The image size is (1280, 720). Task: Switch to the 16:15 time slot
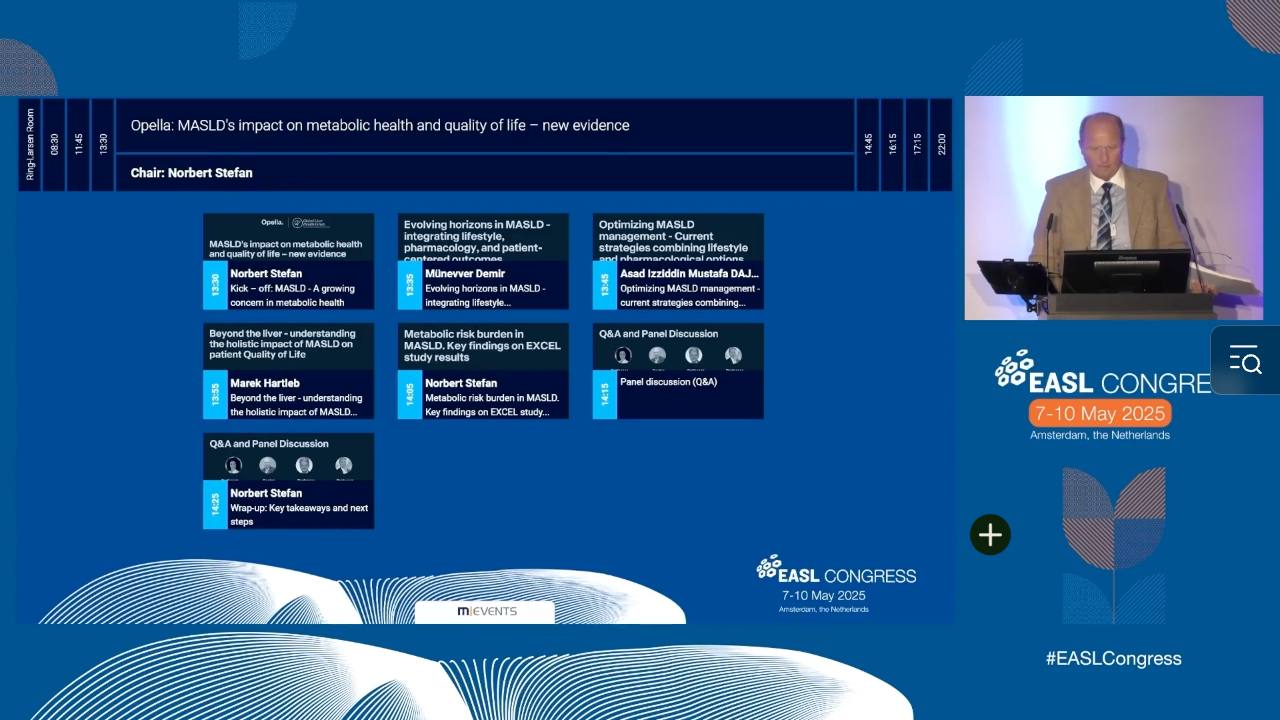pos(892,144)
